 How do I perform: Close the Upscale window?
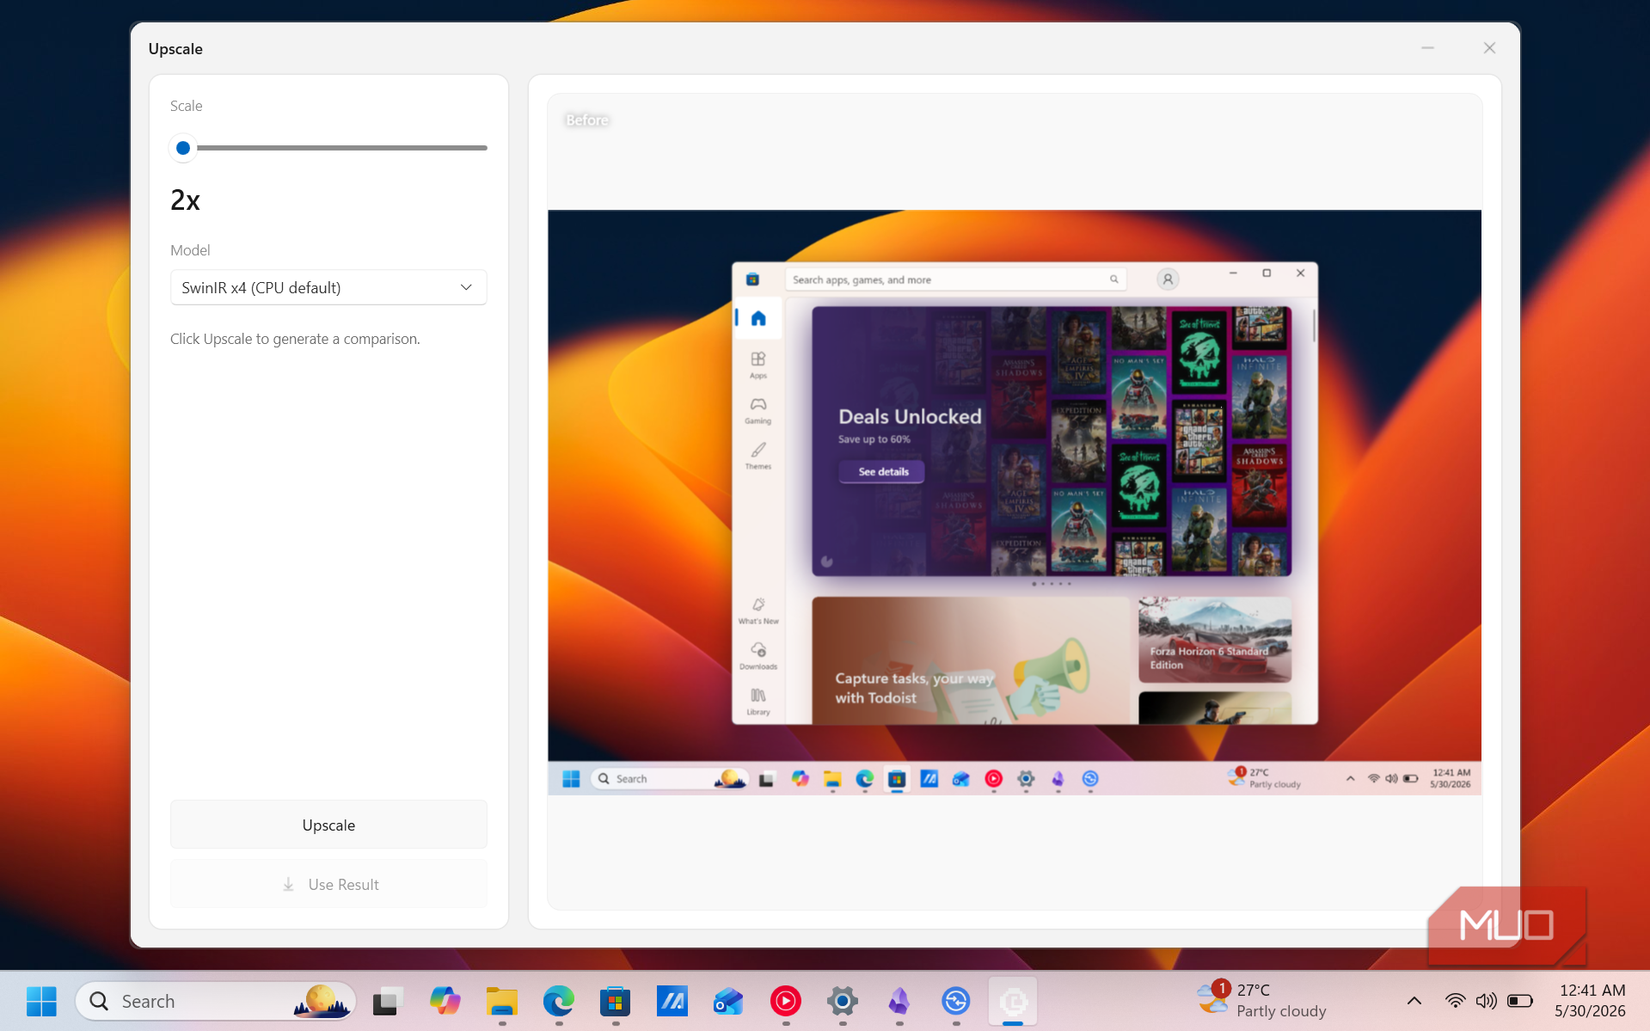pyautogui.click(x=1489, y=48)
